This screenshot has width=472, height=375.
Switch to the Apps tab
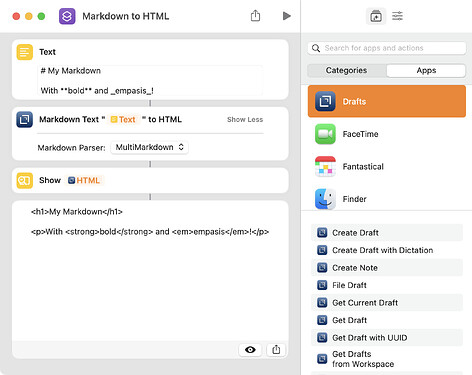click(x=426, y=70)
